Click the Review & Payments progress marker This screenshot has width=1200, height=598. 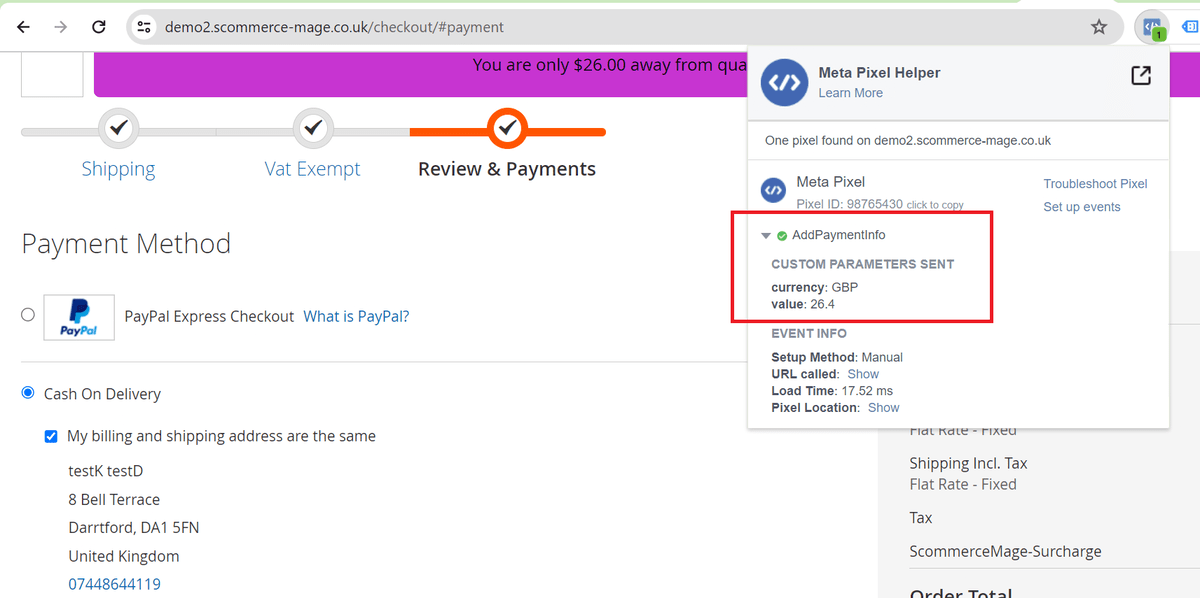(x=507, y=128)
